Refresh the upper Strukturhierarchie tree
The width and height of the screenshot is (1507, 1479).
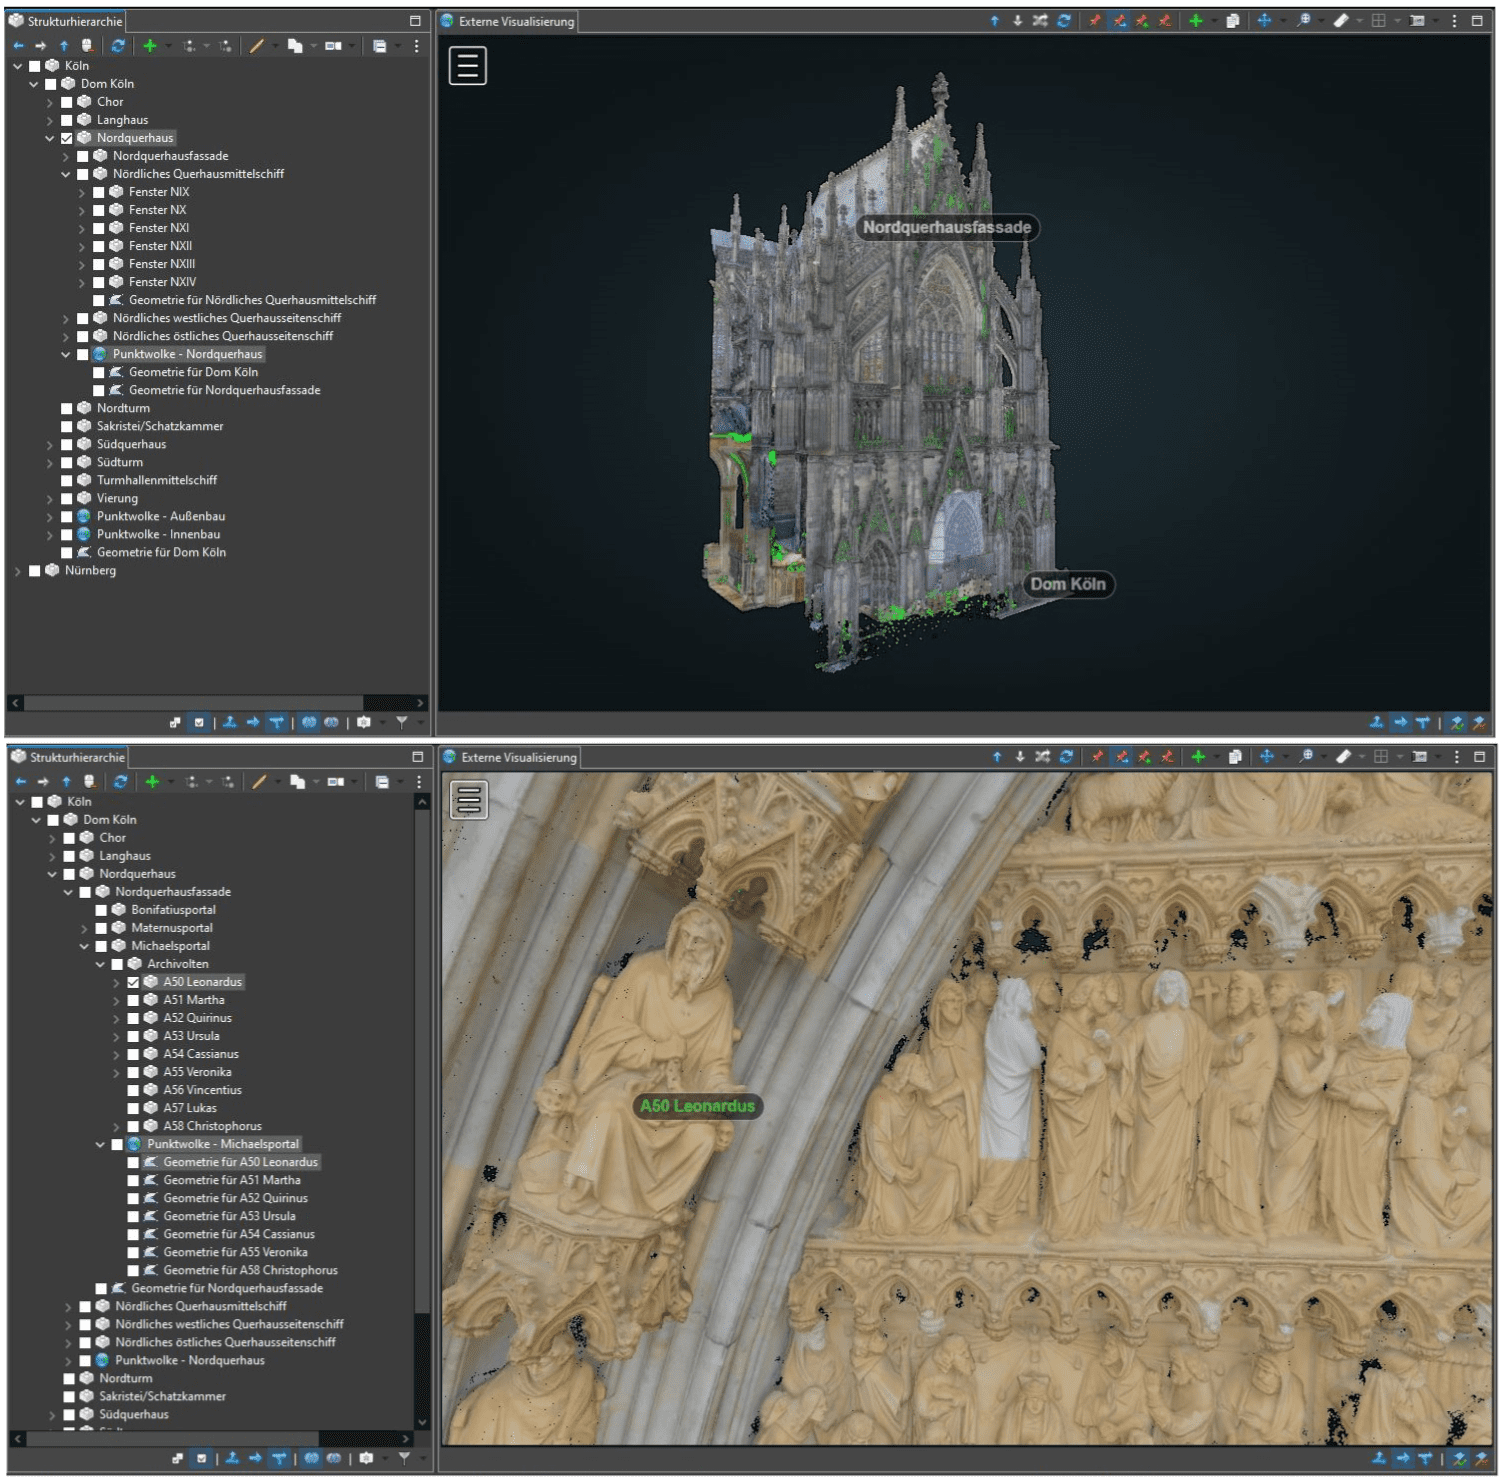118,46
